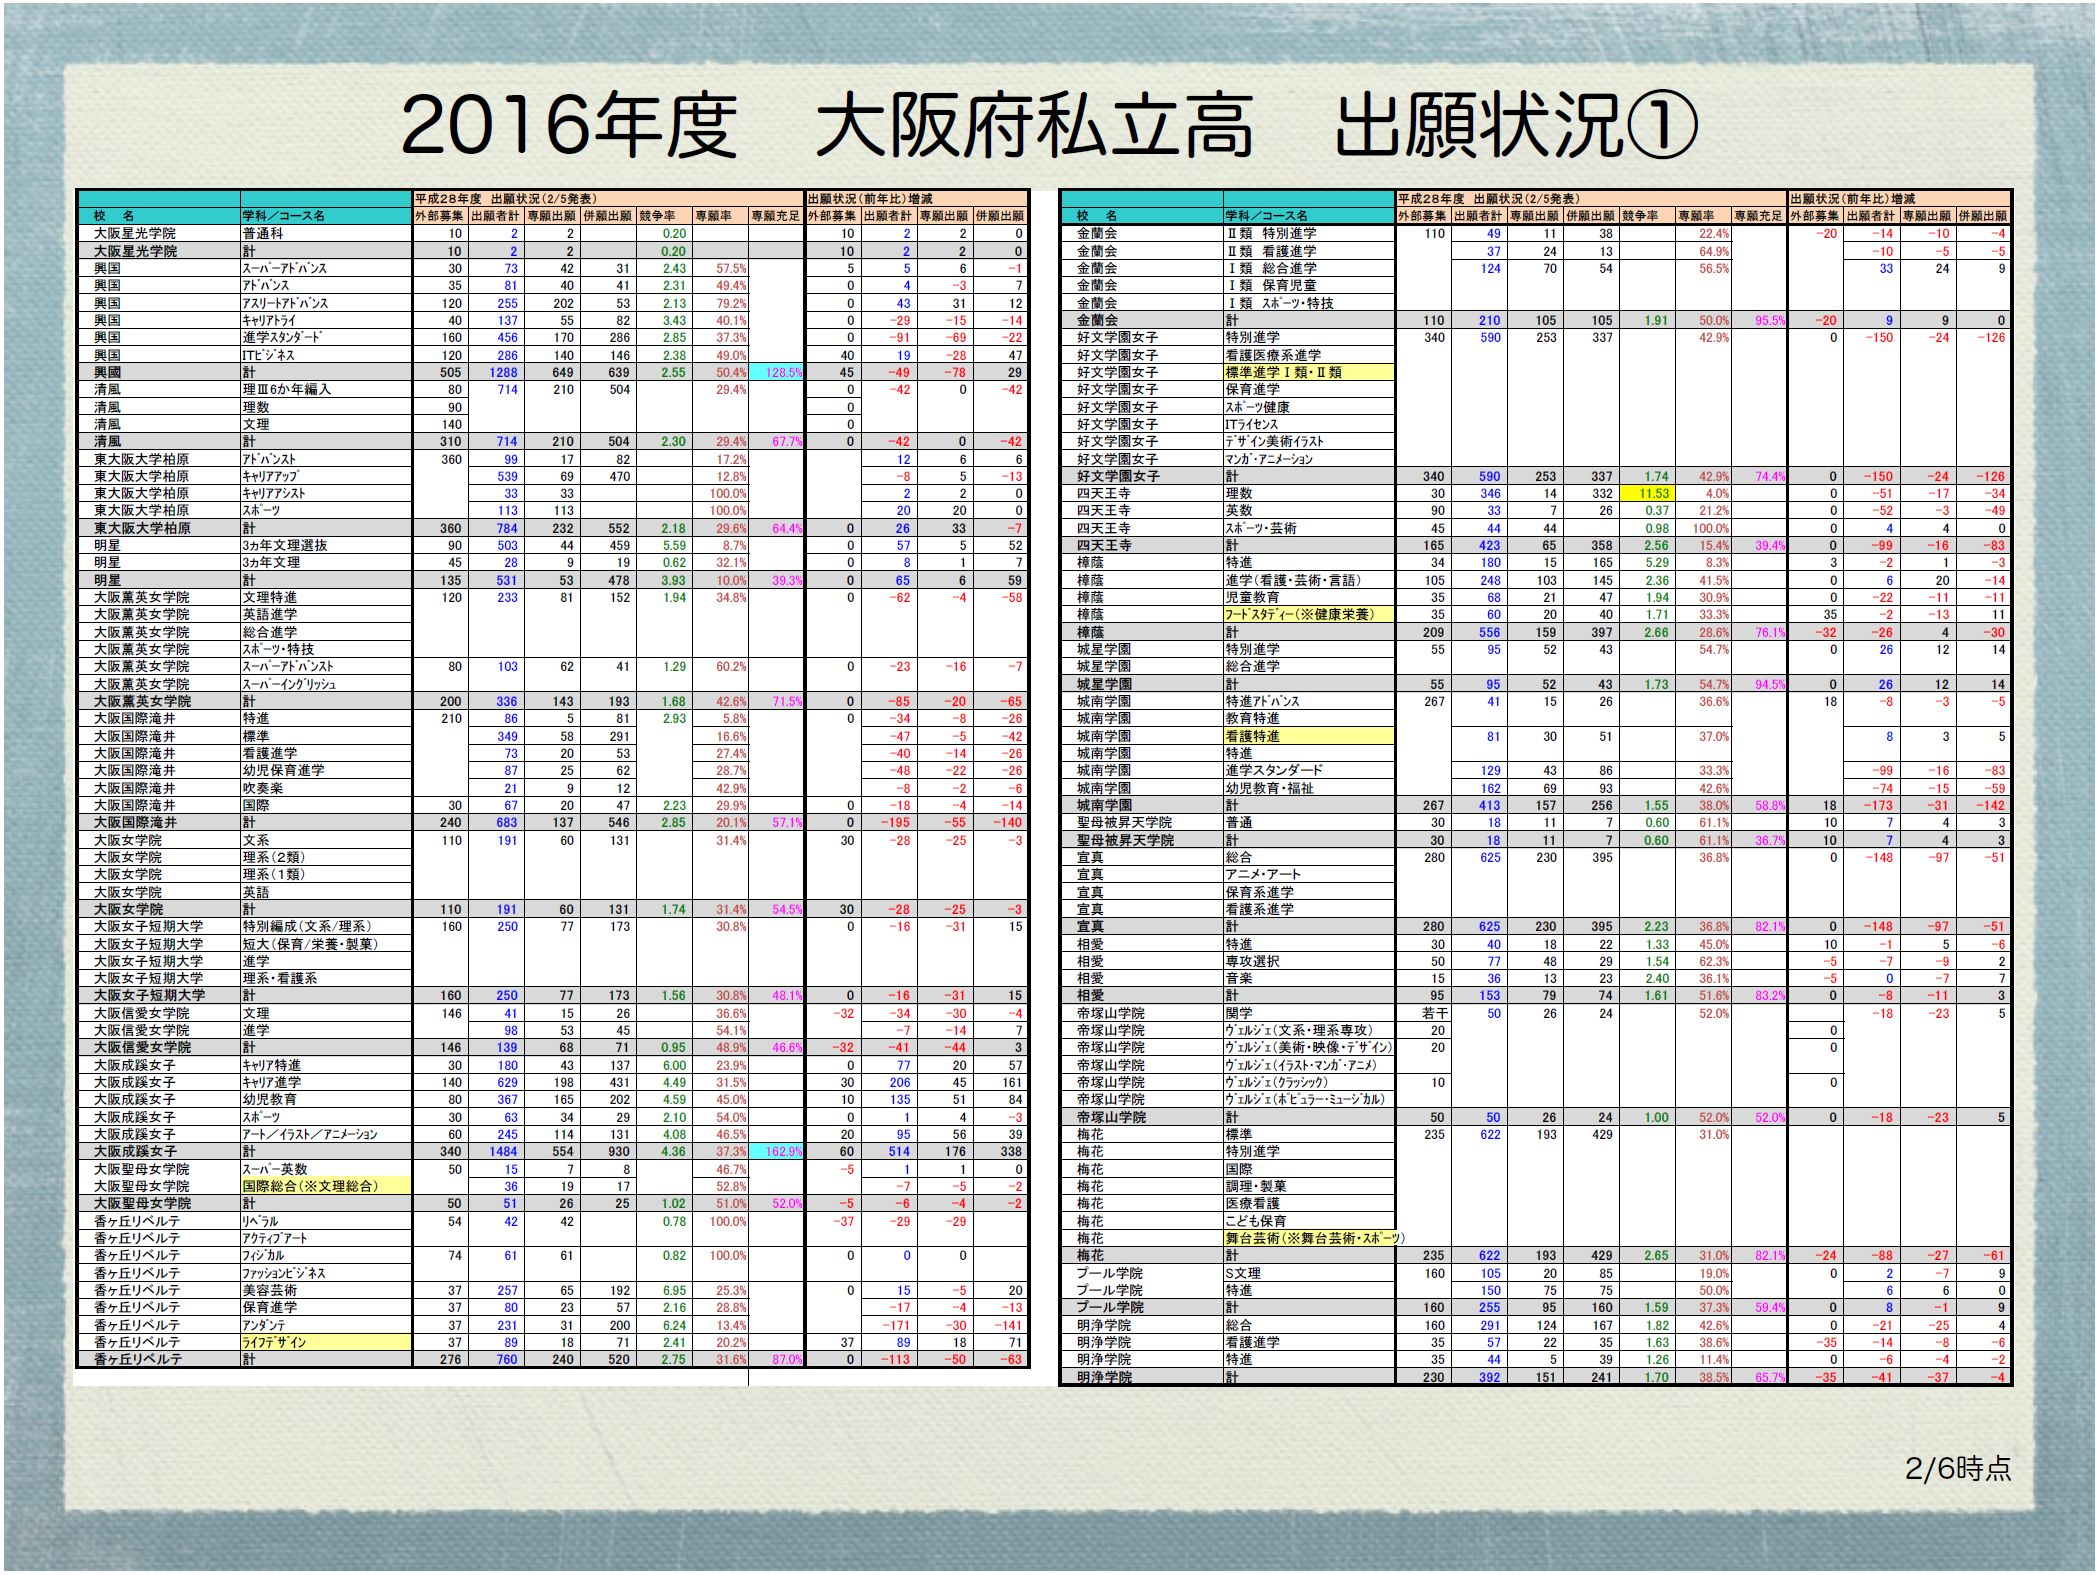Select the highlighted cell 標準進学Ⅰ類・Ⅱ類

[1309, 372]
